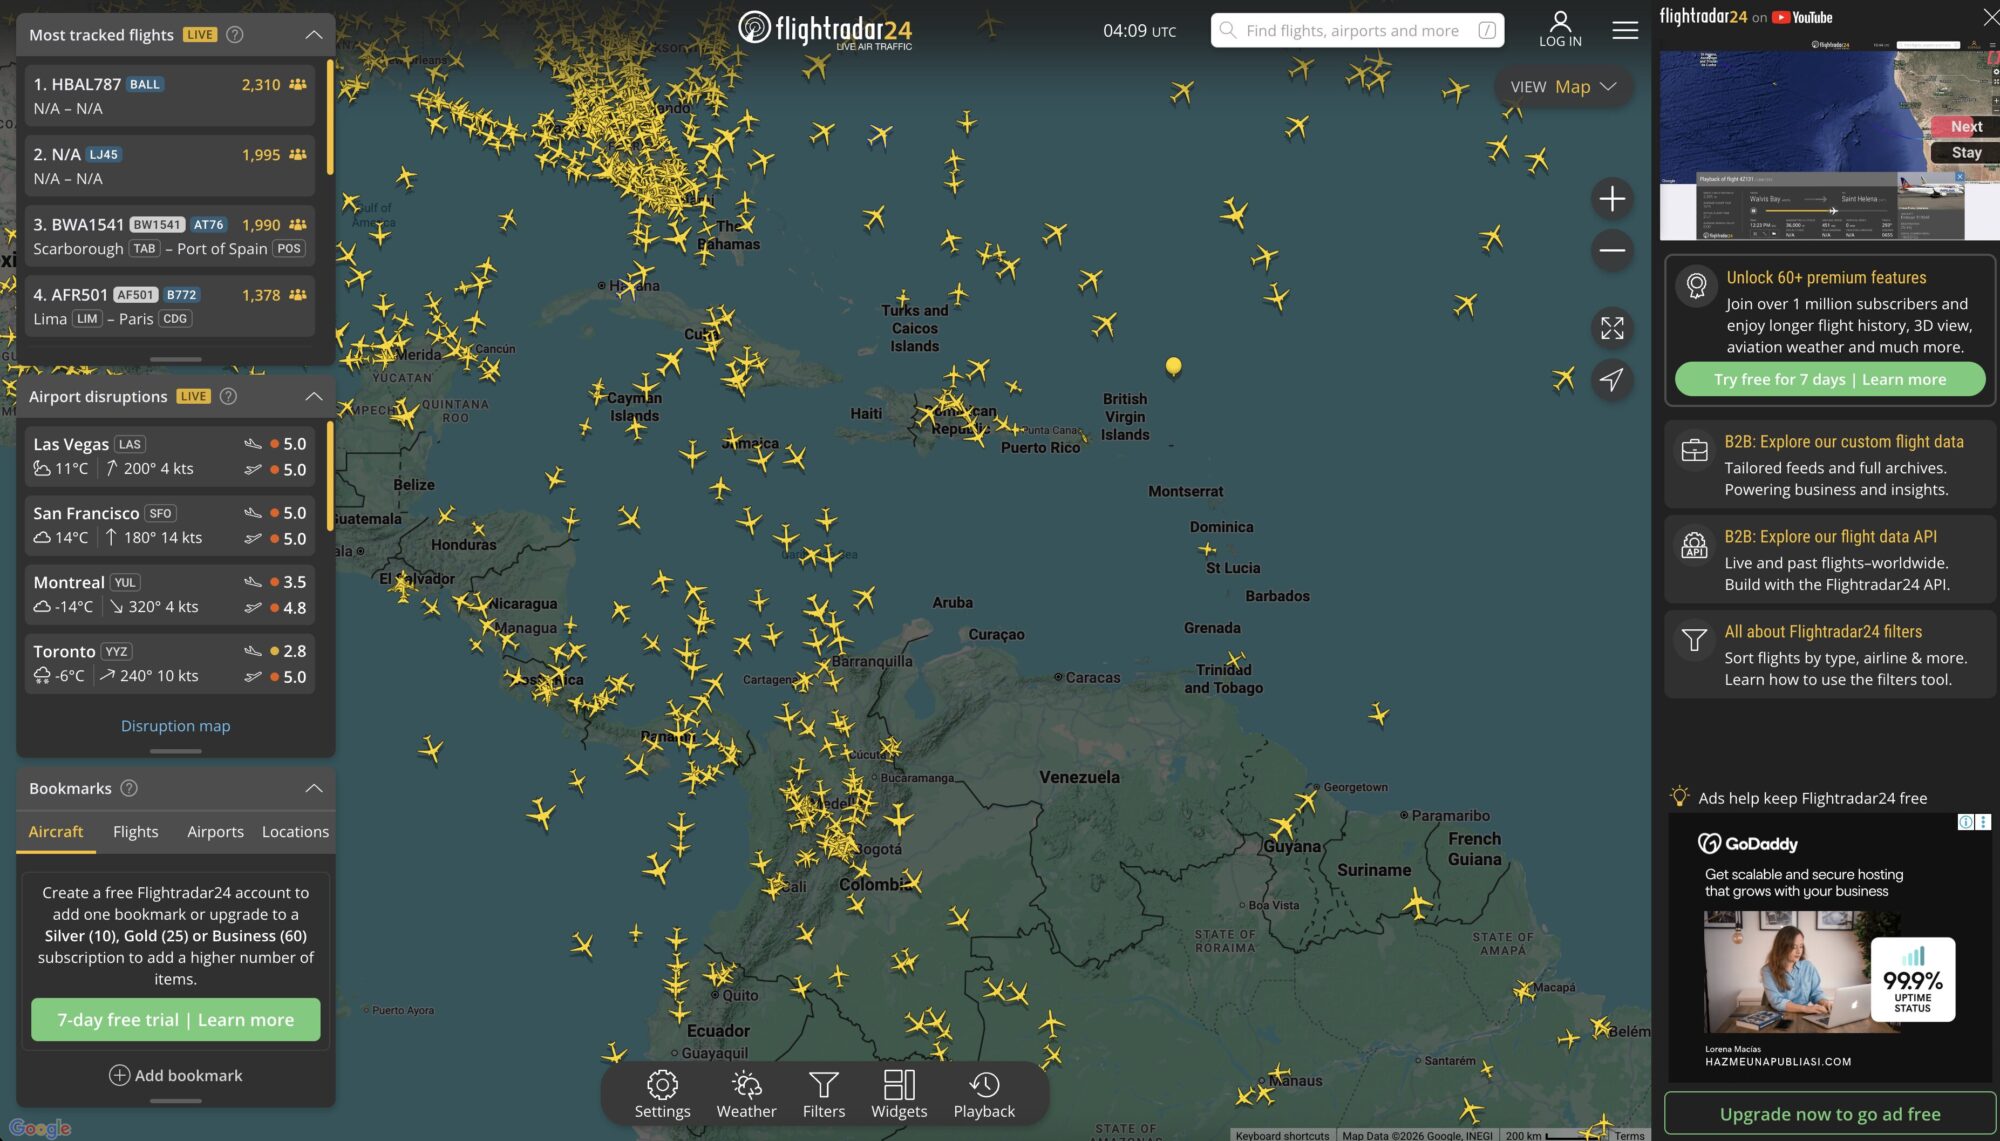The height and width of the screenshot is (1141, 2000).
Task: Collapse the Most tracked flights panel
Action: 314,35
